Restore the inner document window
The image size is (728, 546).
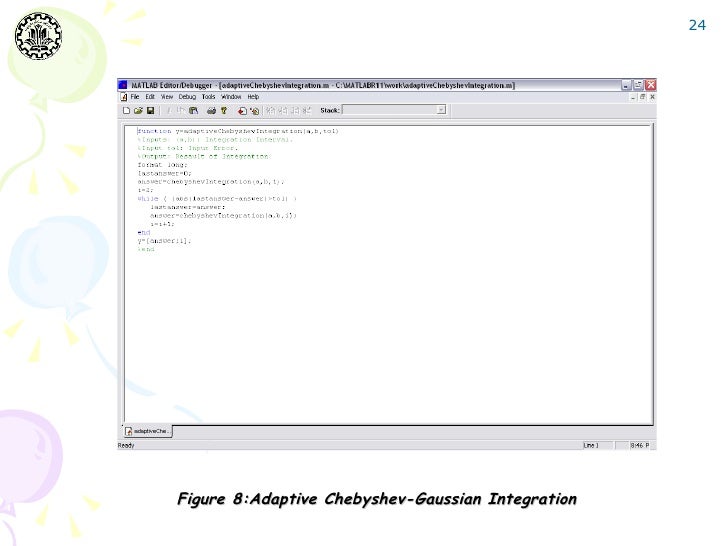(x=643, y=97)
